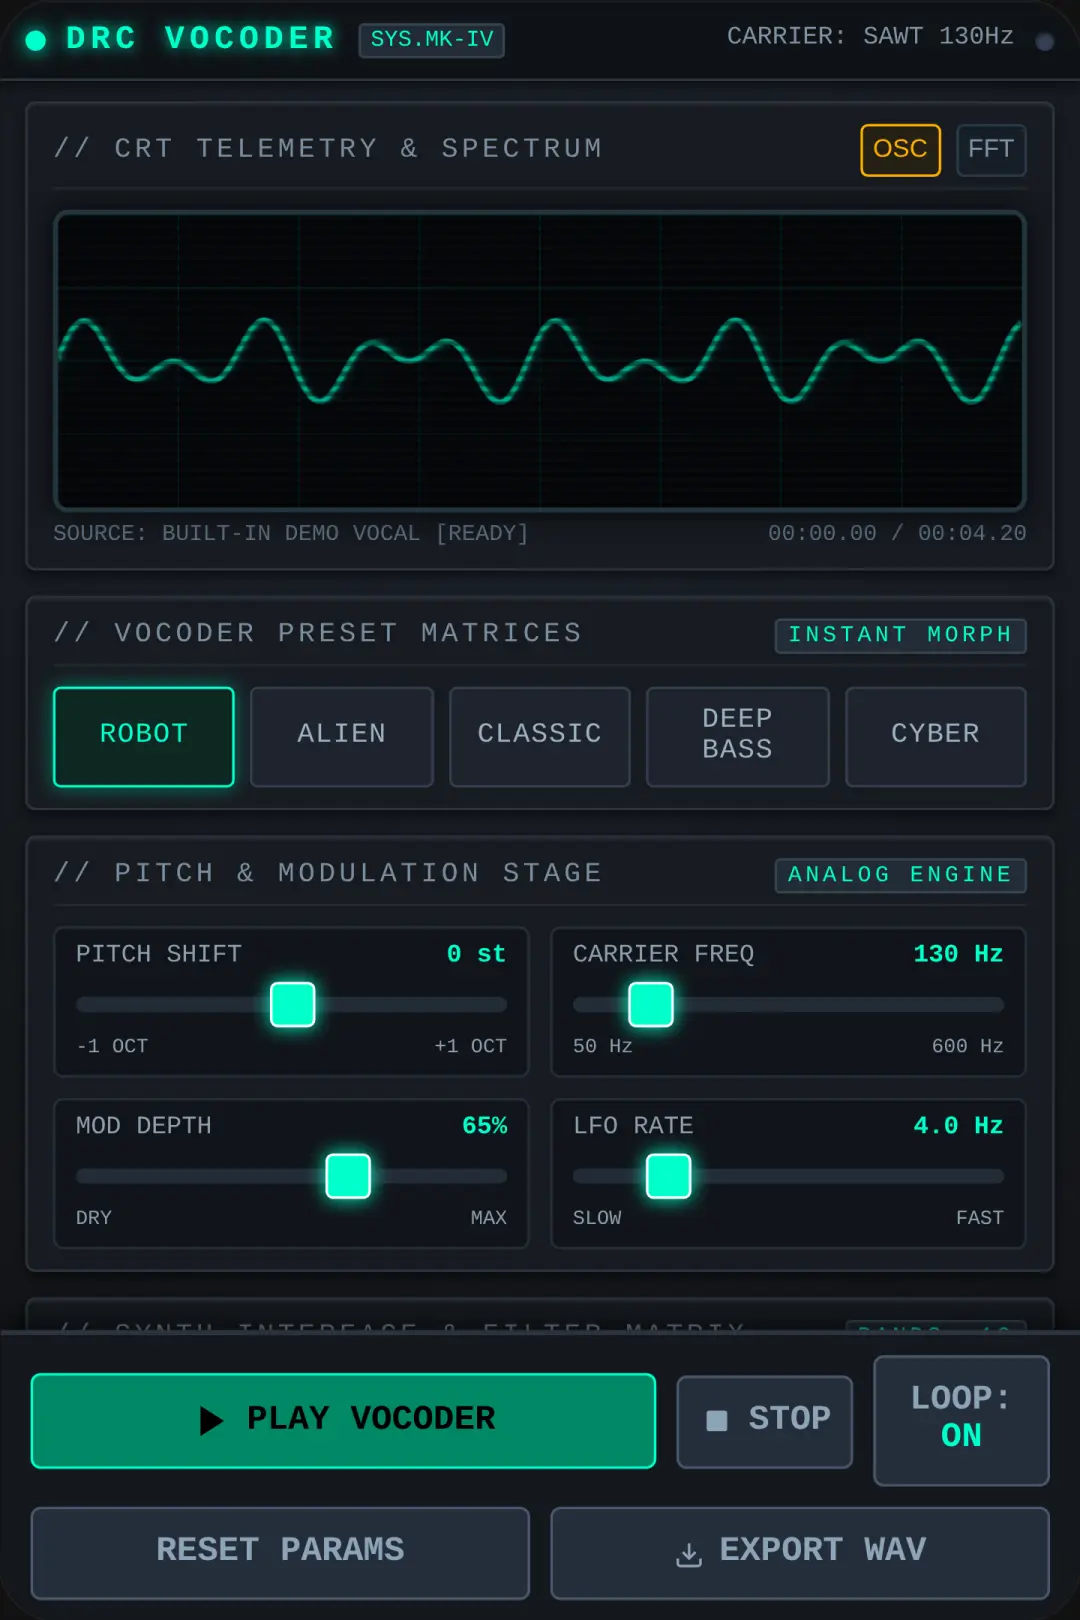Click the grey indicator dot after CARRIER readout
Image resolution: width=1080 pixels, height=1620 pixels.
pyautogui.click(x=1044, y=41)
